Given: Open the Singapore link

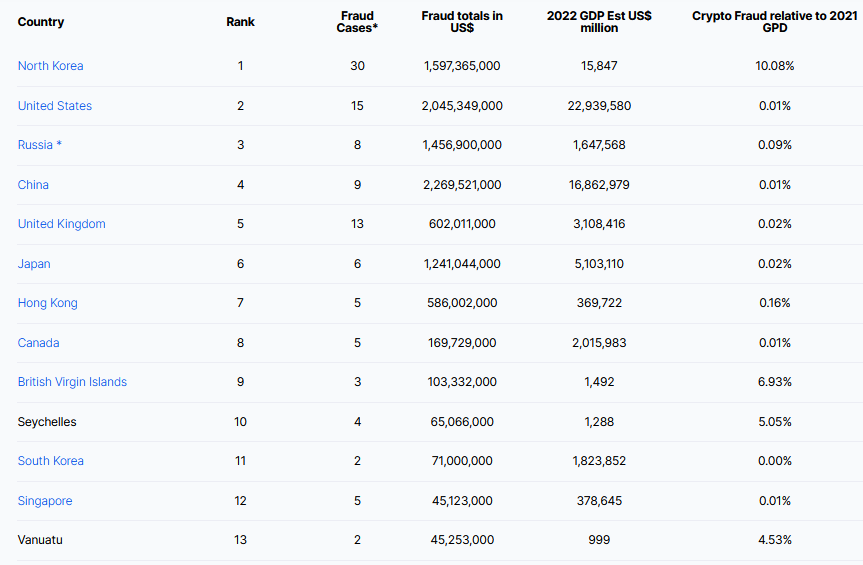Looking at the screenshot, I should (x=45, y=501).
